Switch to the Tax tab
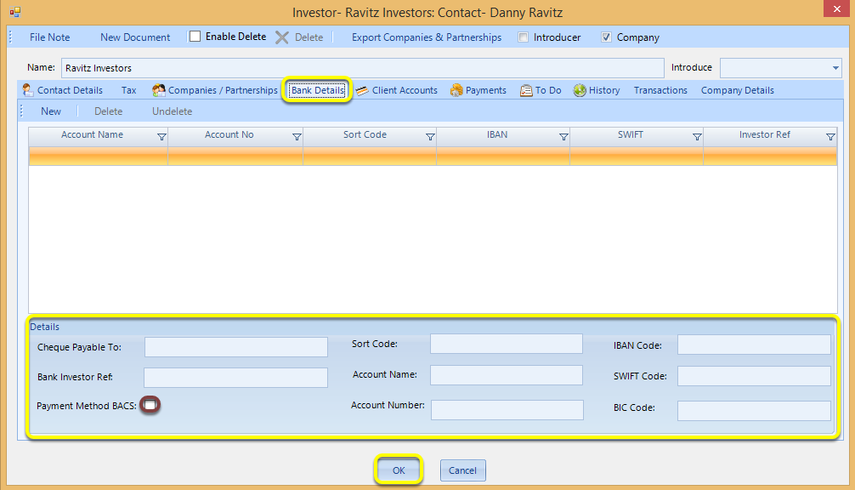 click(x=129, y=90)
